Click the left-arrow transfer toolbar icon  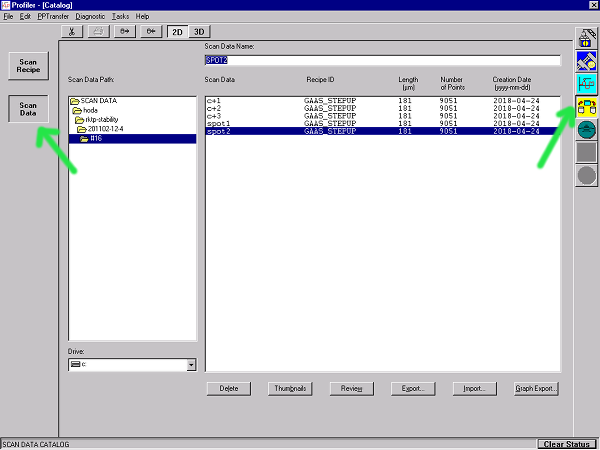point(151,32)
